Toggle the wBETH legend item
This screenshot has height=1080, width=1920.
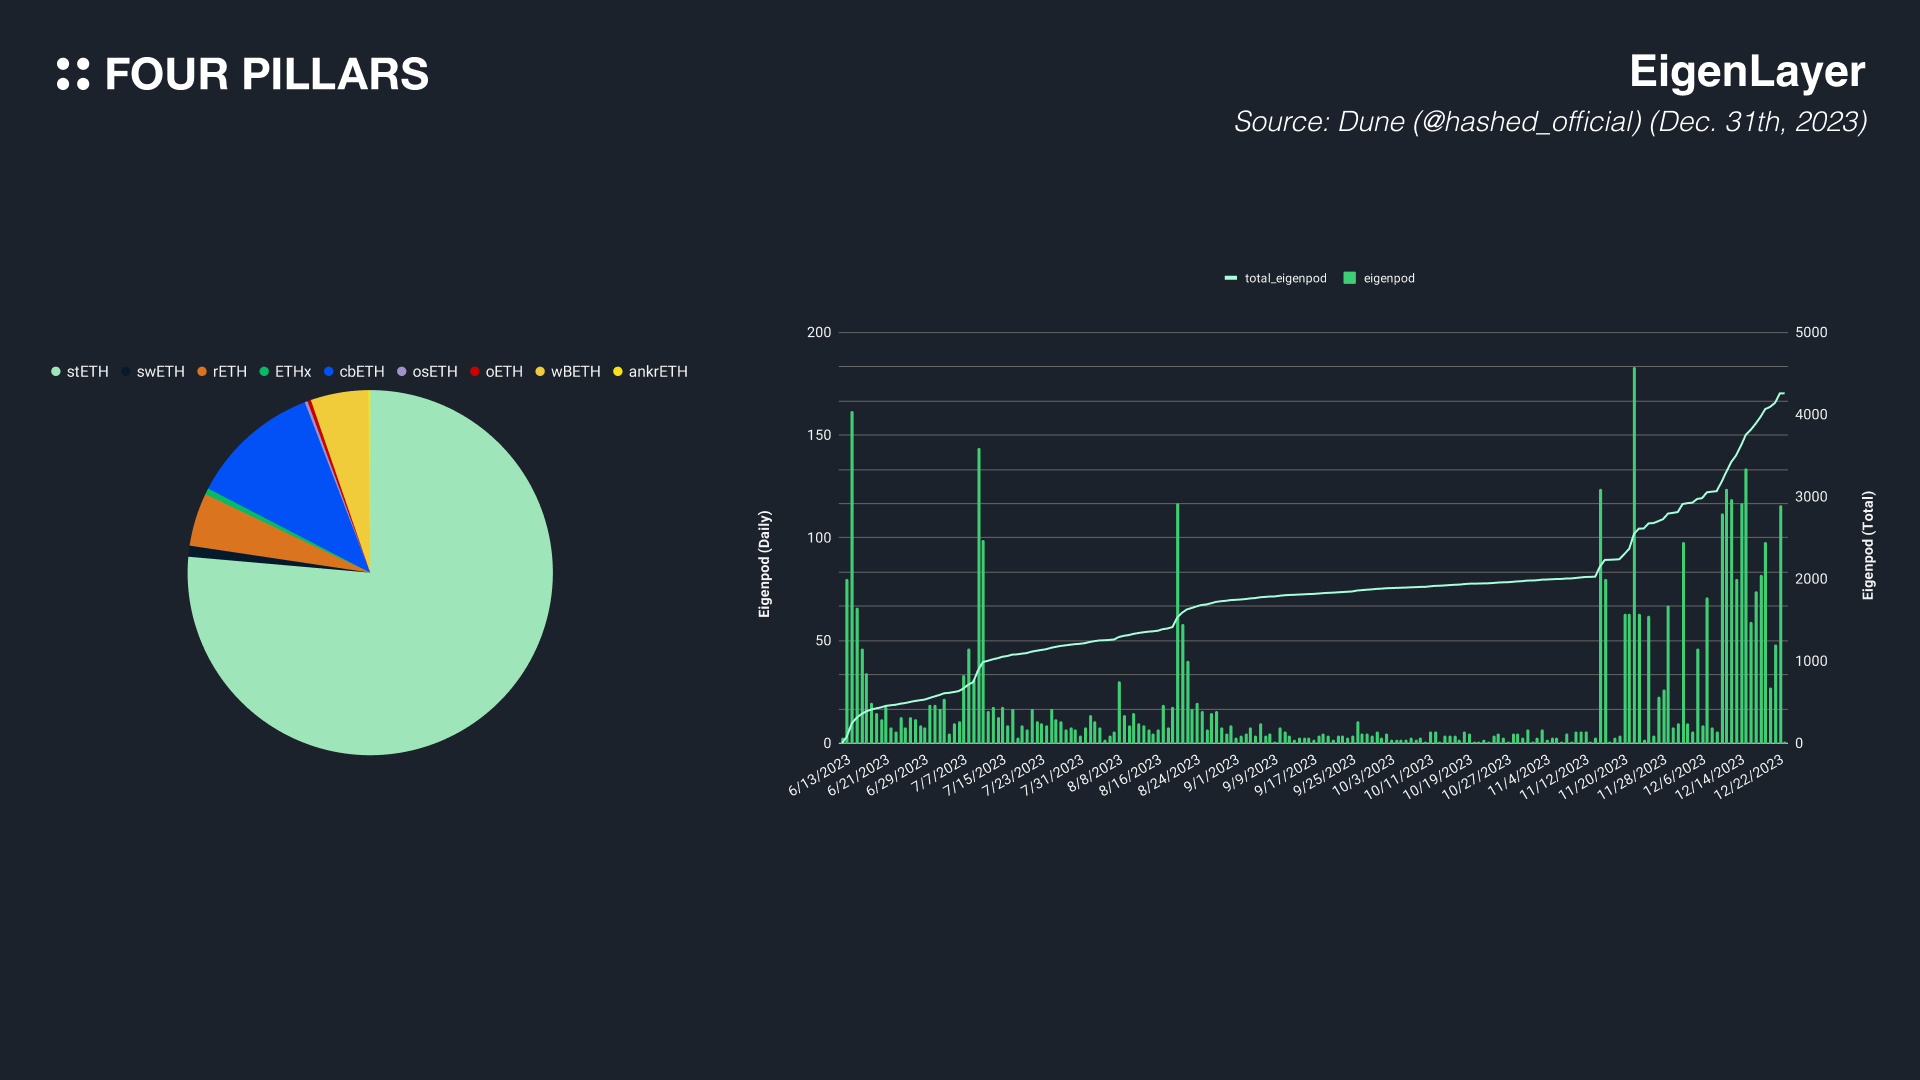(575, 372)
